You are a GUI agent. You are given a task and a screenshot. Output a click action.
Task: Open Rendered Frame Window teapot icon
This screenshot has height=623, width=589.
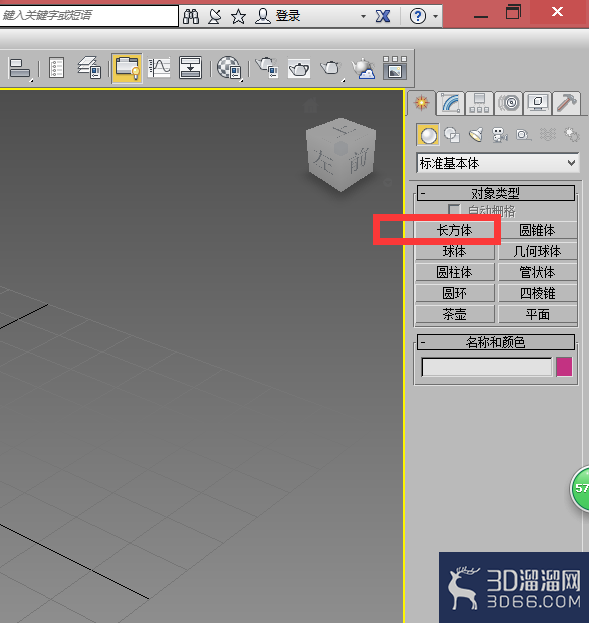[x=299, y=68]
